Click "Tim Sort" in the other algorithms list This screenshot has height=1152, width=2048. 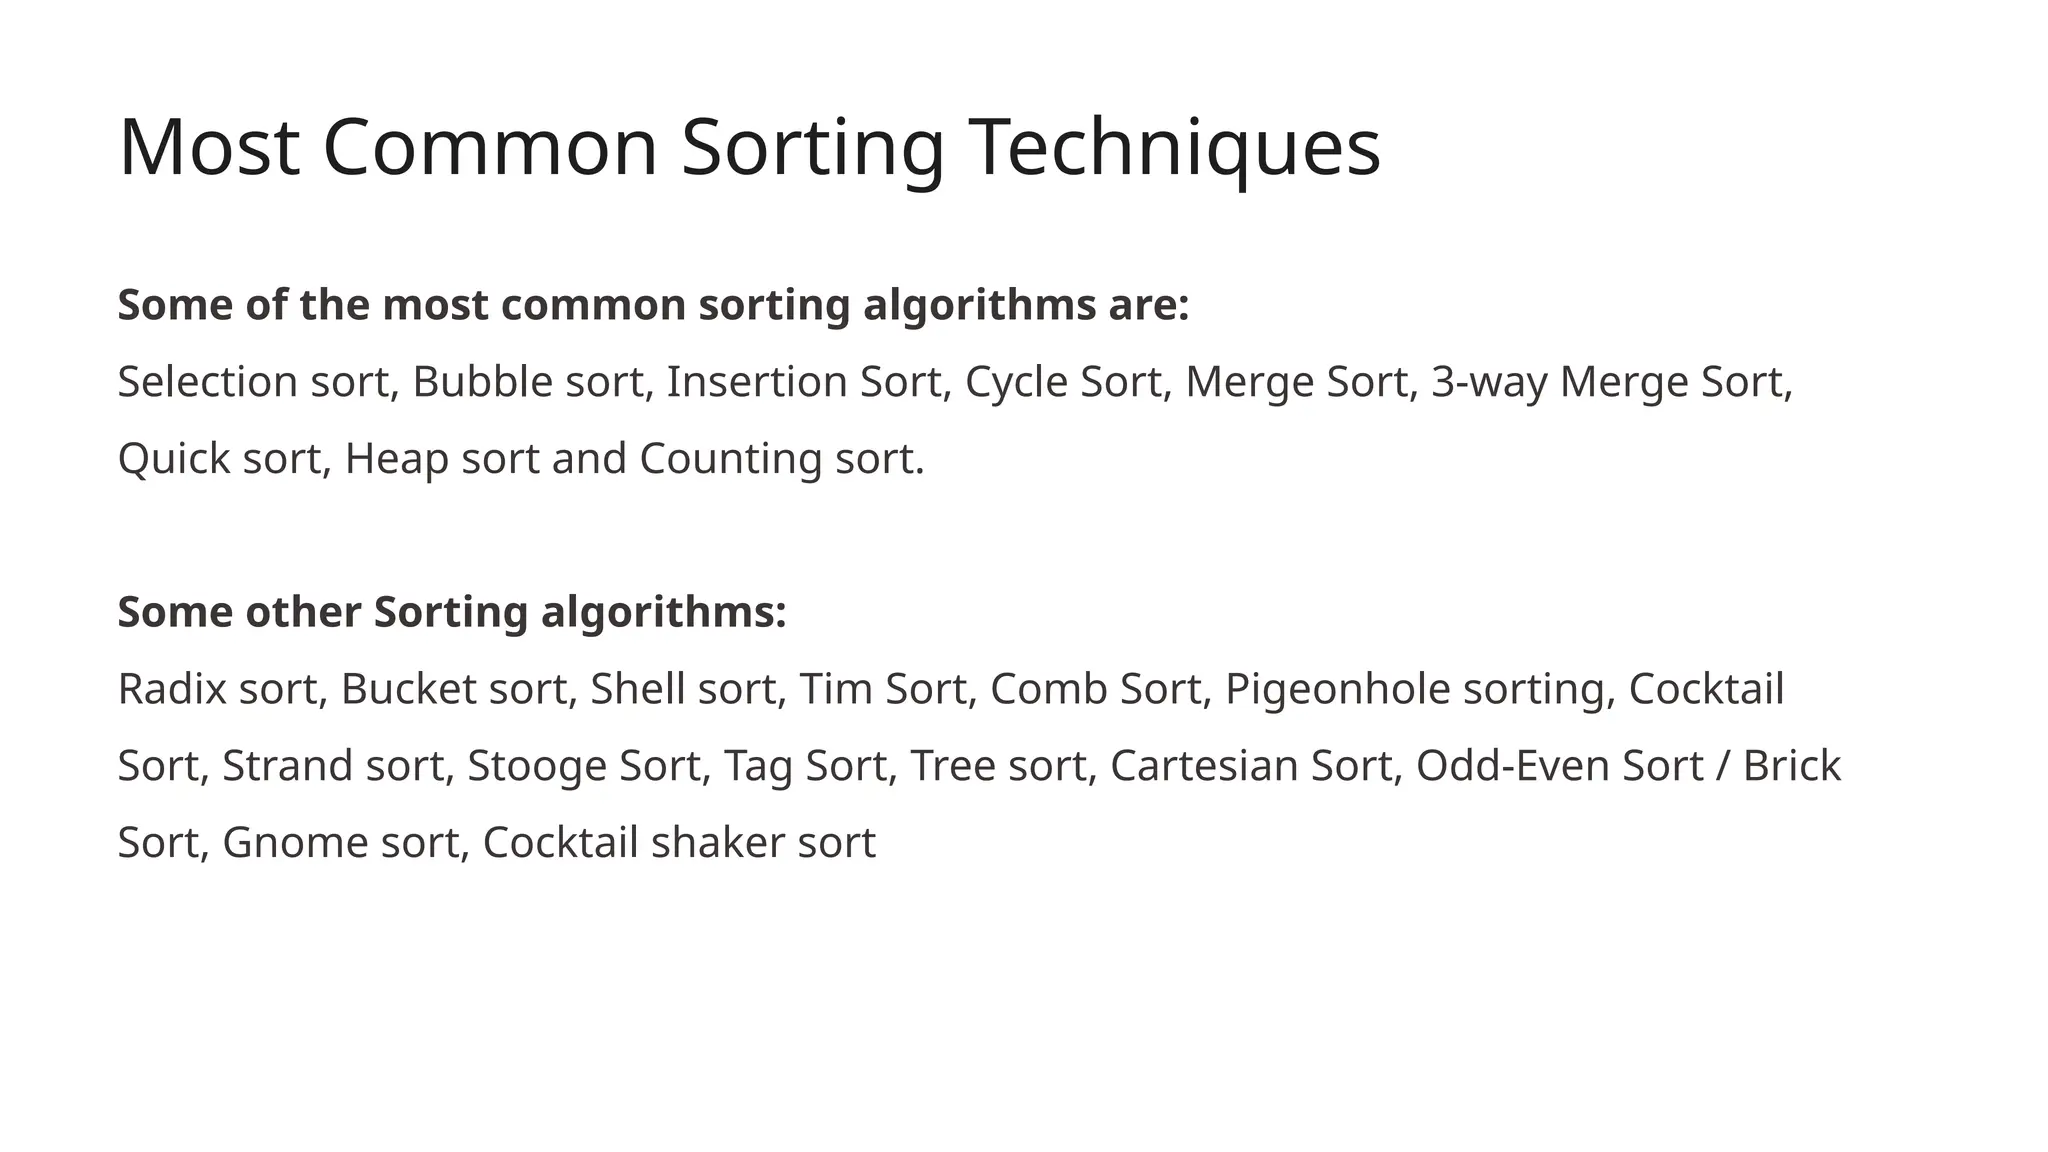(883, 689)
